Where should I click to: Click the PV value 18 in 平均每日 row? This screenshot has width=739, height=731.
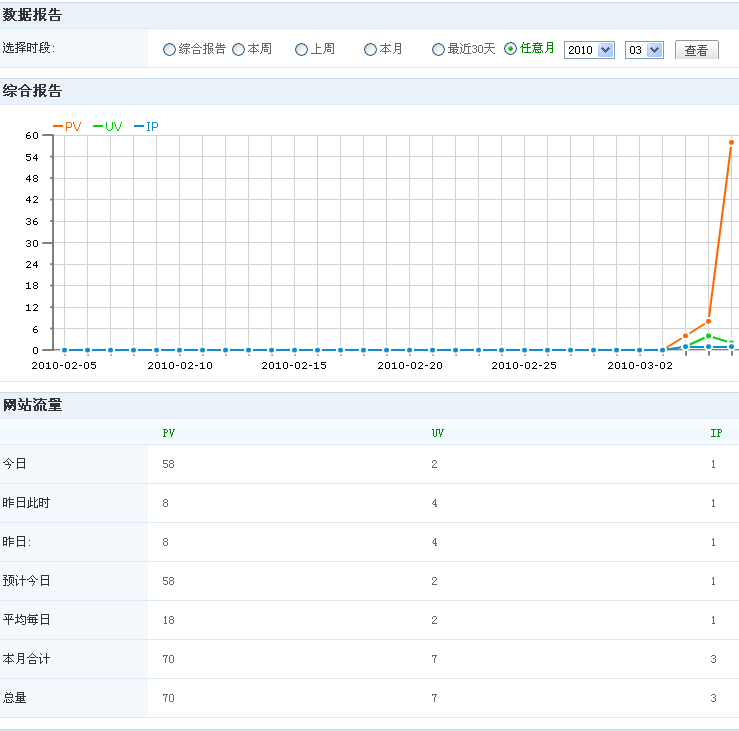[x=168, y=620]
